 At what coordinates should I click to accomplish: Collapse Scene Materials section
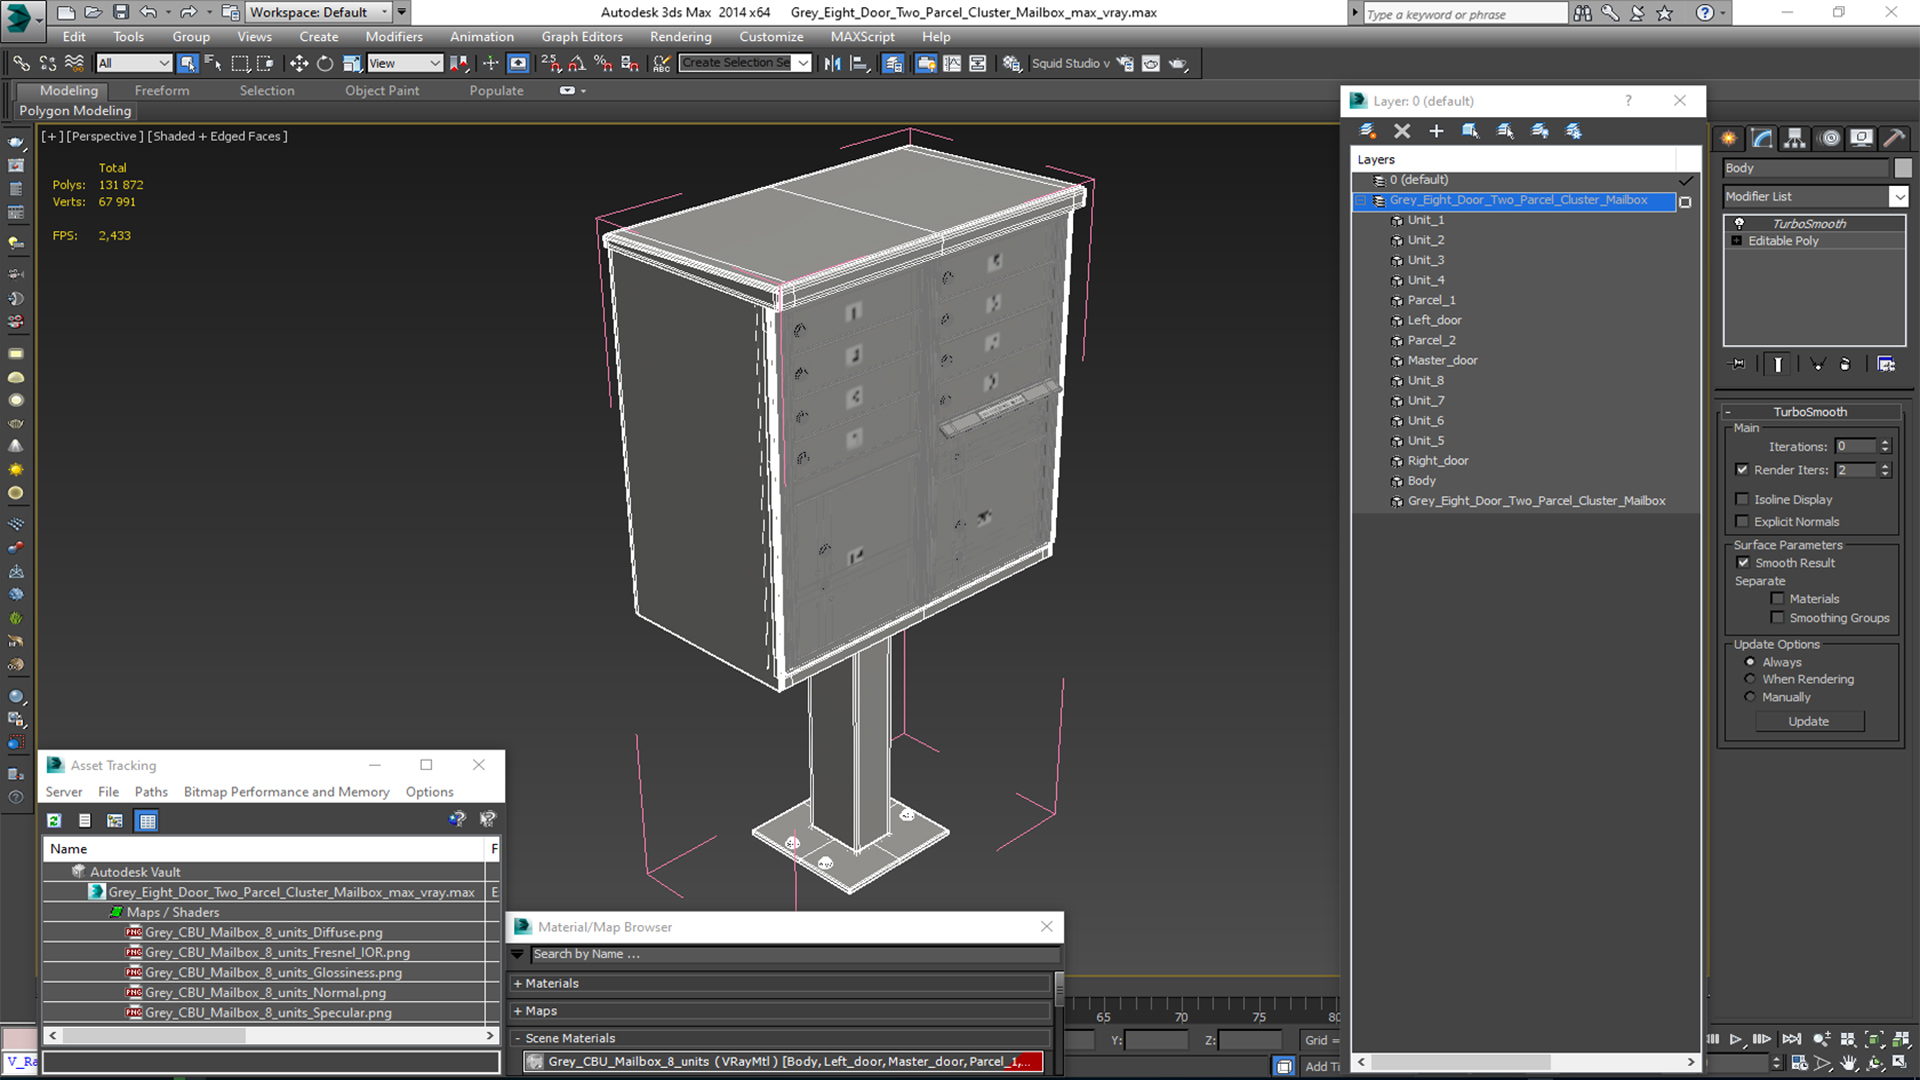coord(518,1038)
